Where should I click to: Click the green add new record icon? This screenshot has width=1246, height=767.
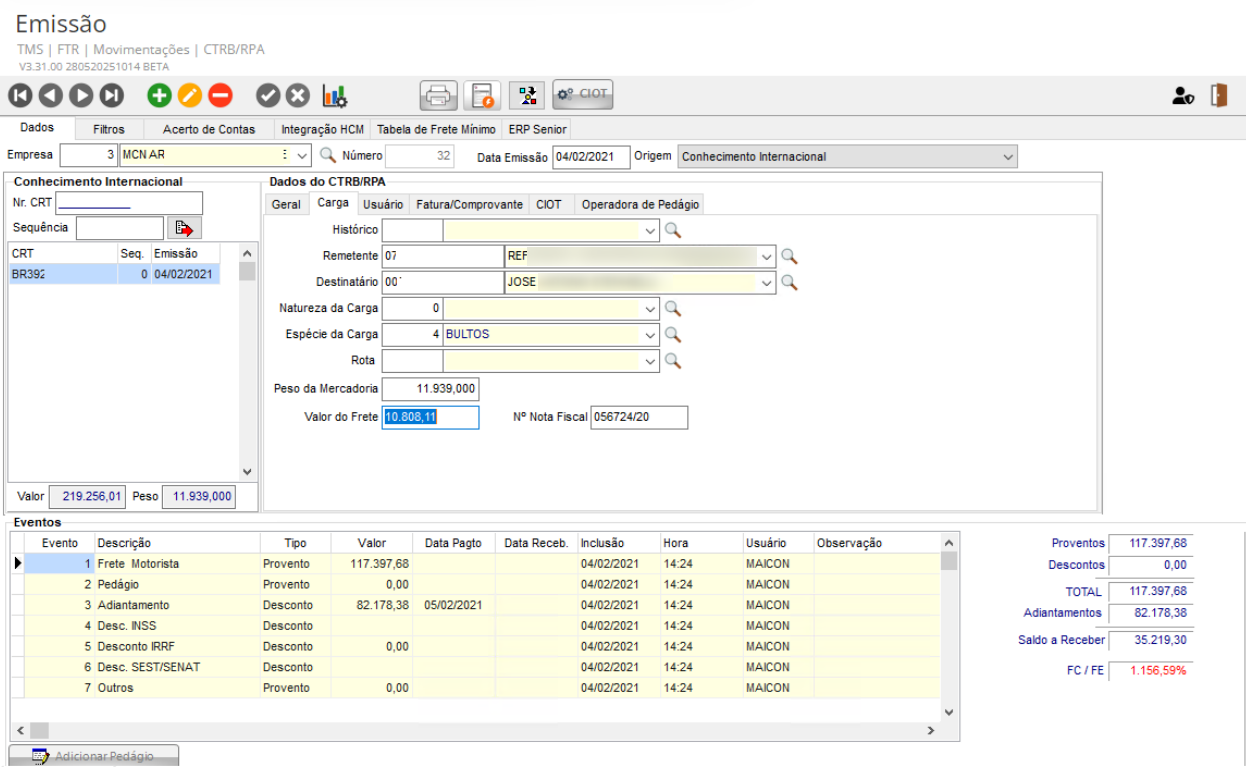pyautogui.click(x=159, y=96)
